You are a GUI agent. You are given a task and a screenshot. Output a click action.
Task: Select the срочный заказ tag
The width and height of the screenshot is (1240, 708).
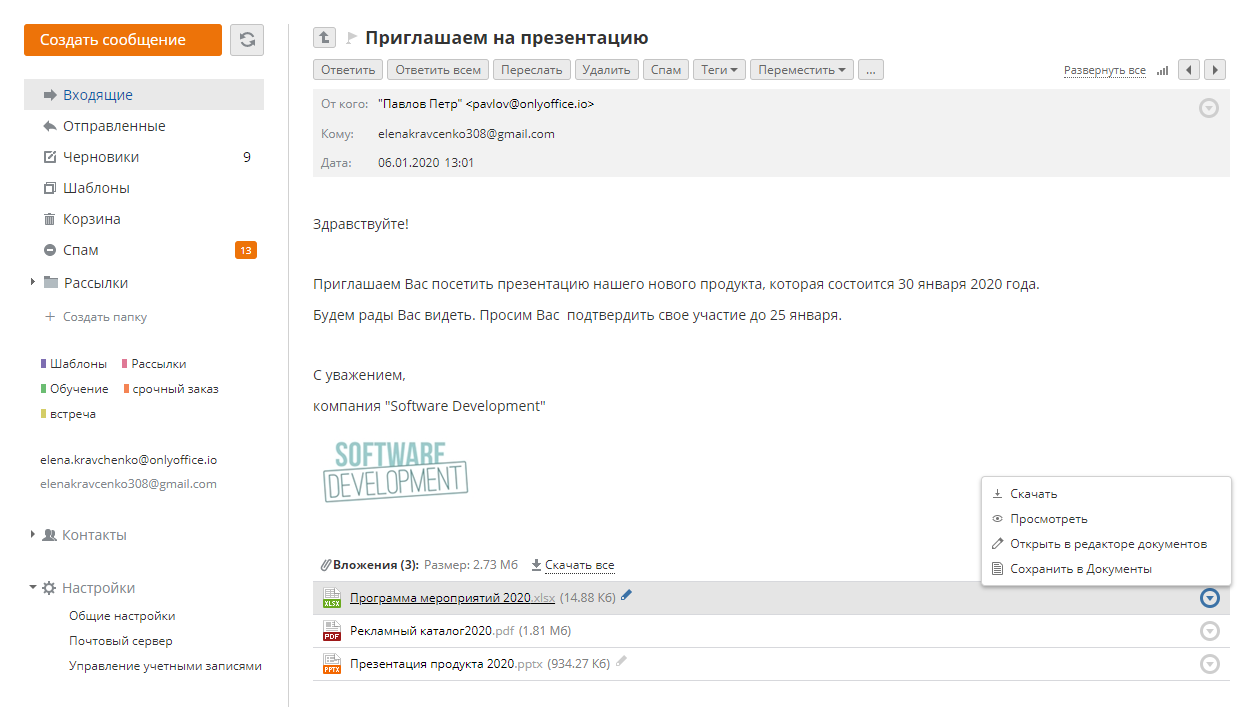click(171, 389)
